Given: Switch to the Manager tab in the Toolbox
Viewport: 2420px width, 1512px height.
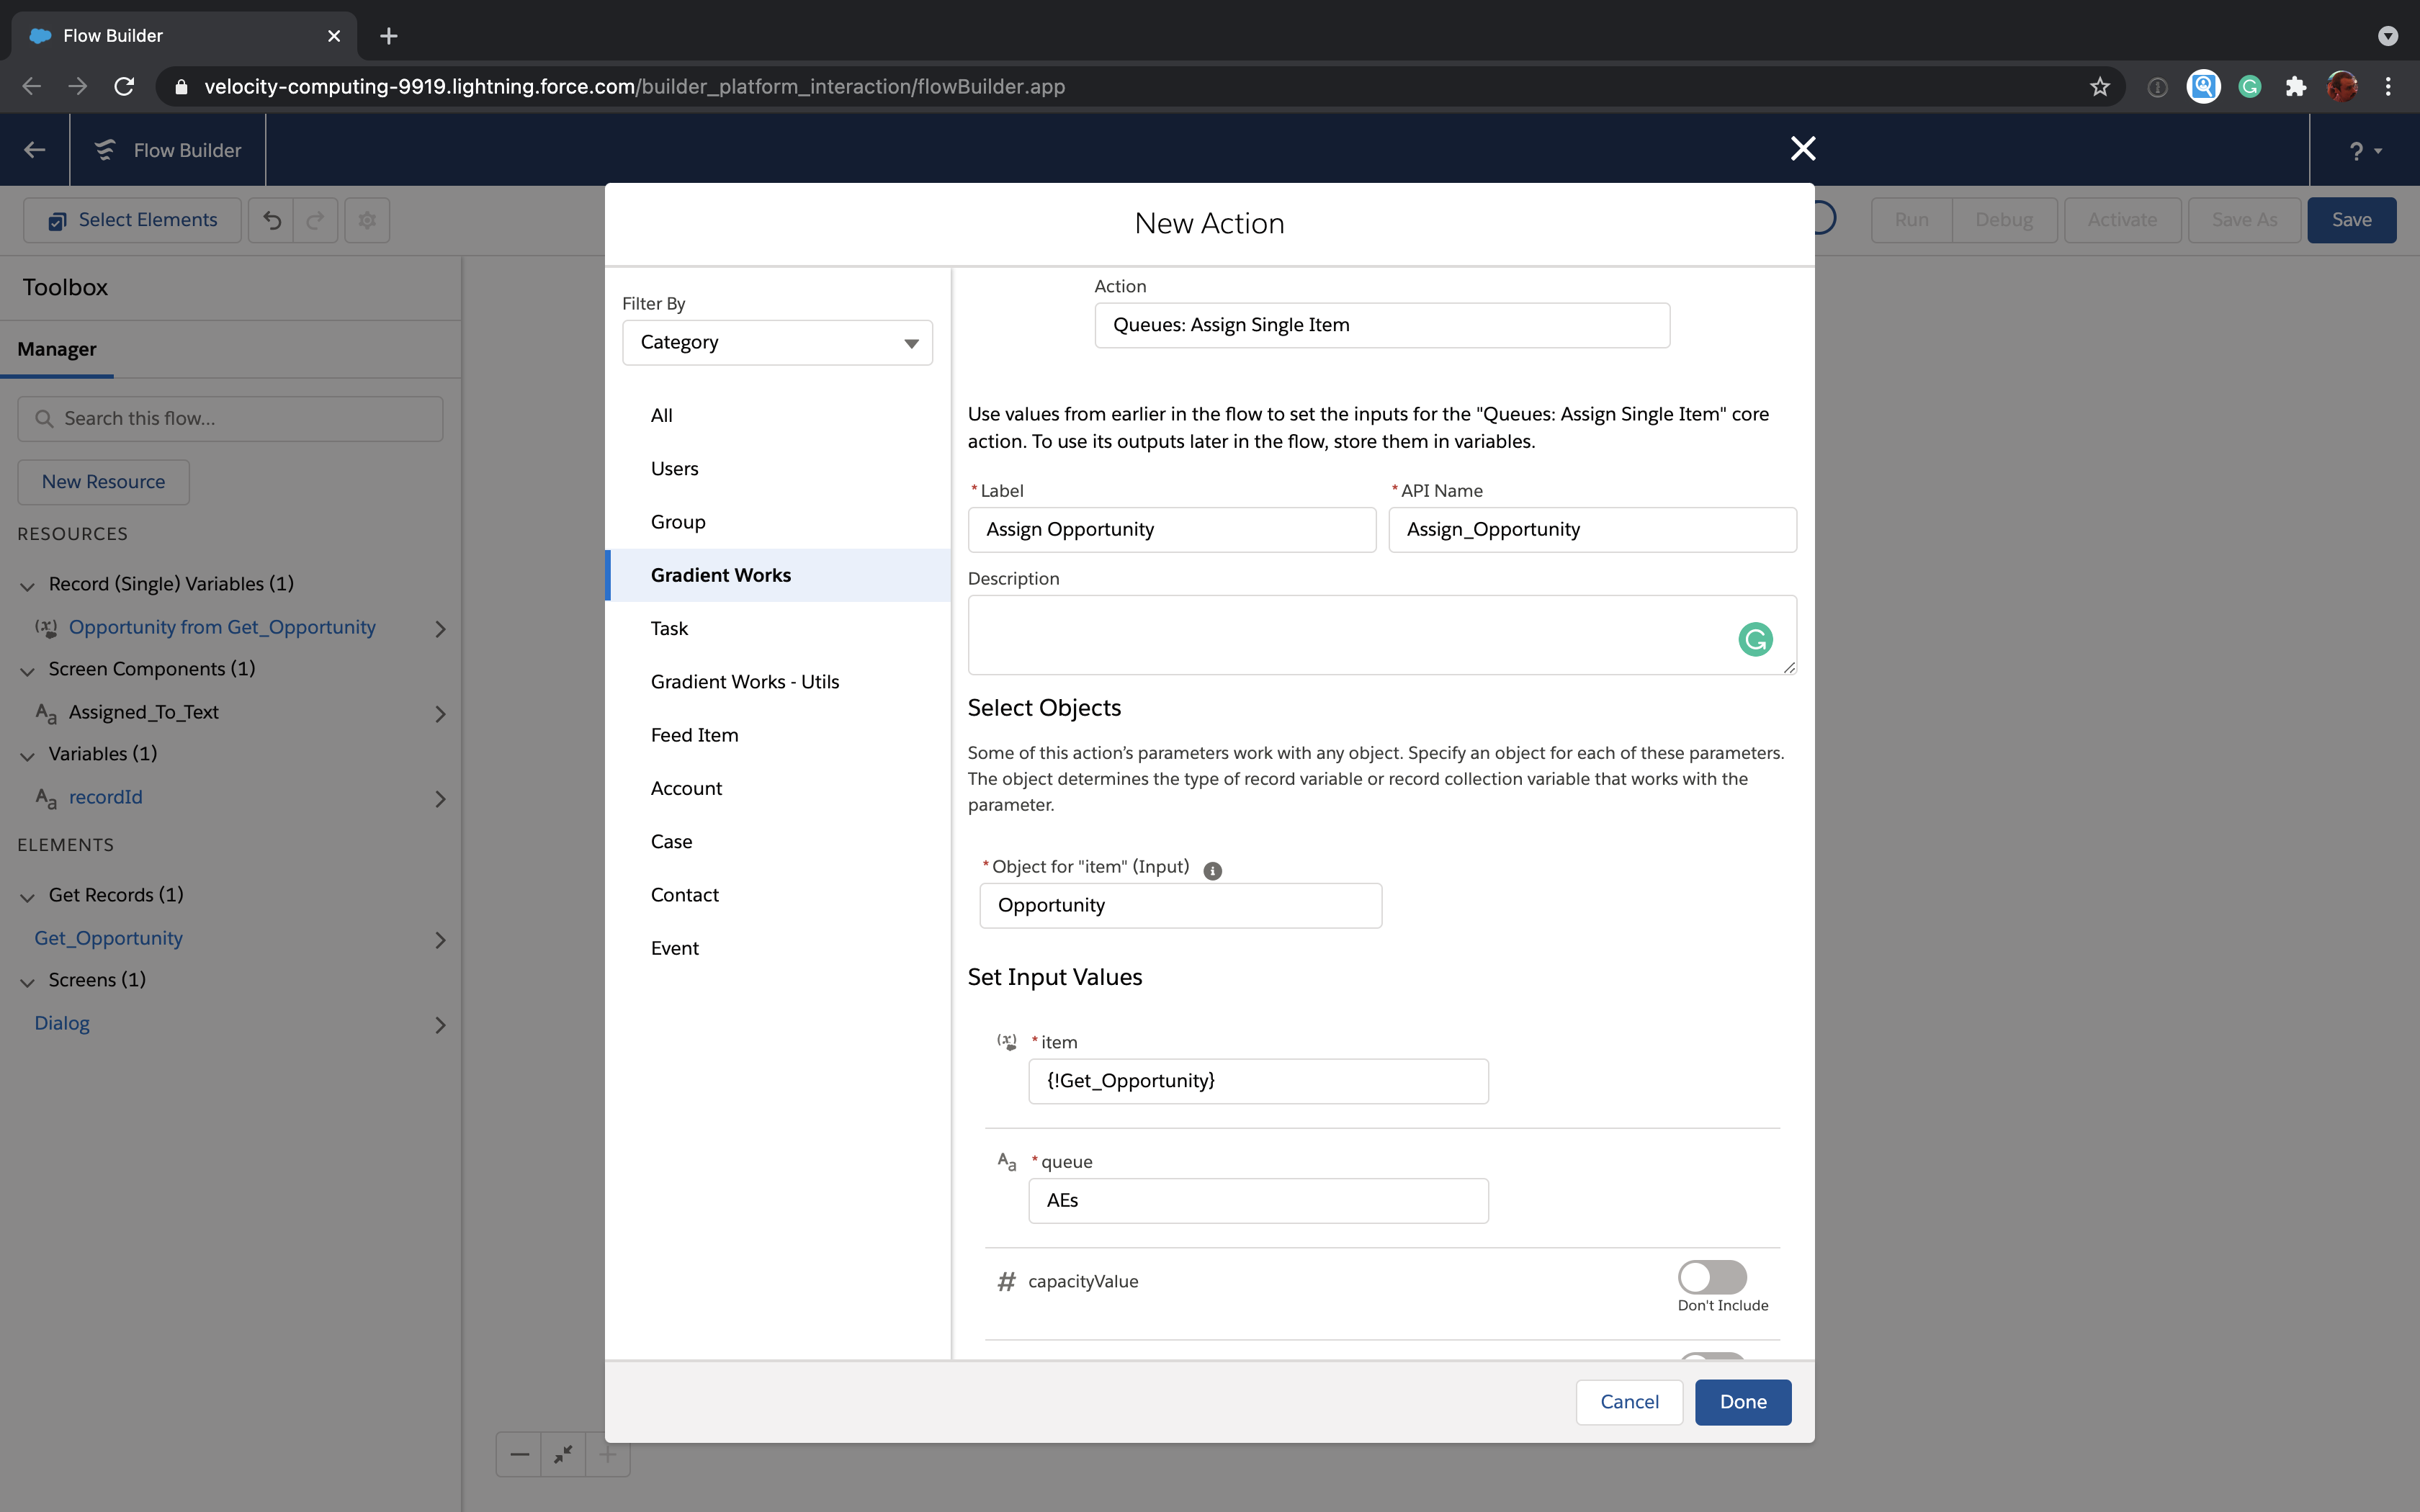Looking at the screenshot, I should tap(57, 349).
